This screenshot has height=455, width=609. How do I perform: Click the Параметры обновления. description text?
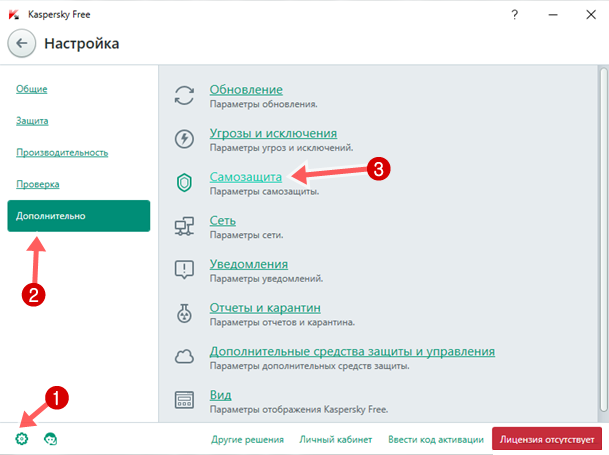[264, 104]
